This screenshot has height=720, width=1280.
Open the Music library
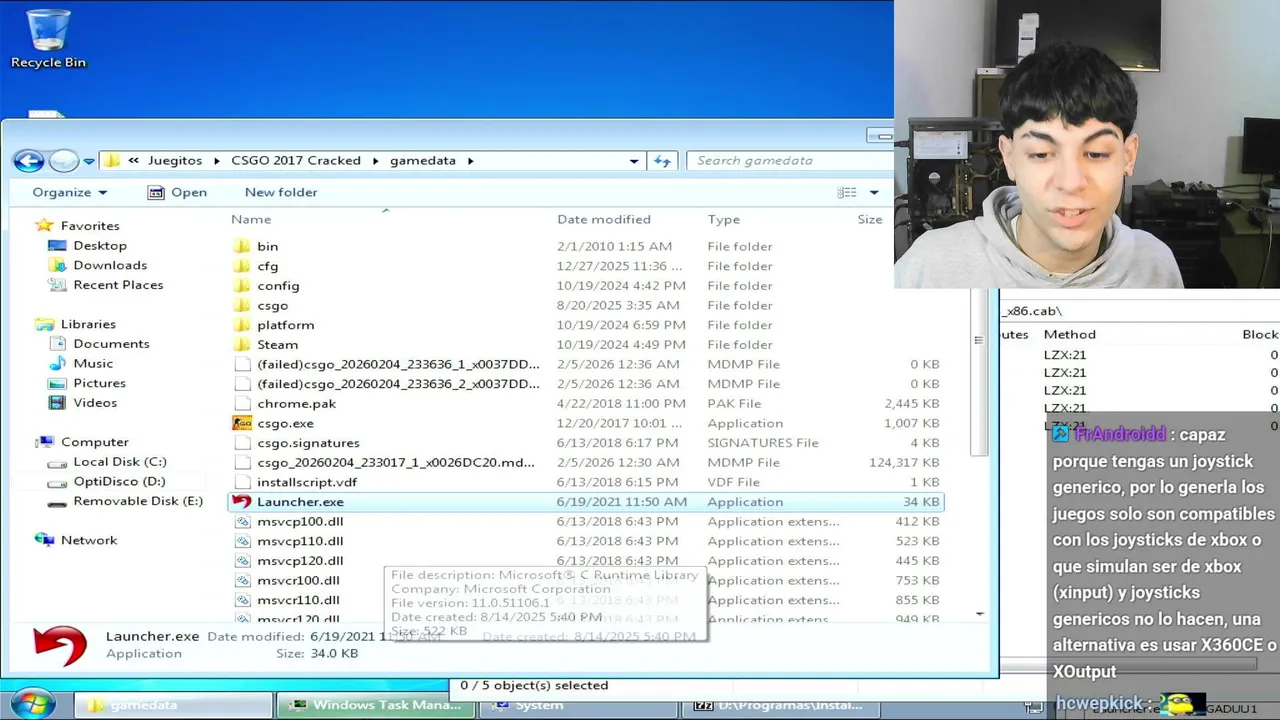tap(92, 363)
